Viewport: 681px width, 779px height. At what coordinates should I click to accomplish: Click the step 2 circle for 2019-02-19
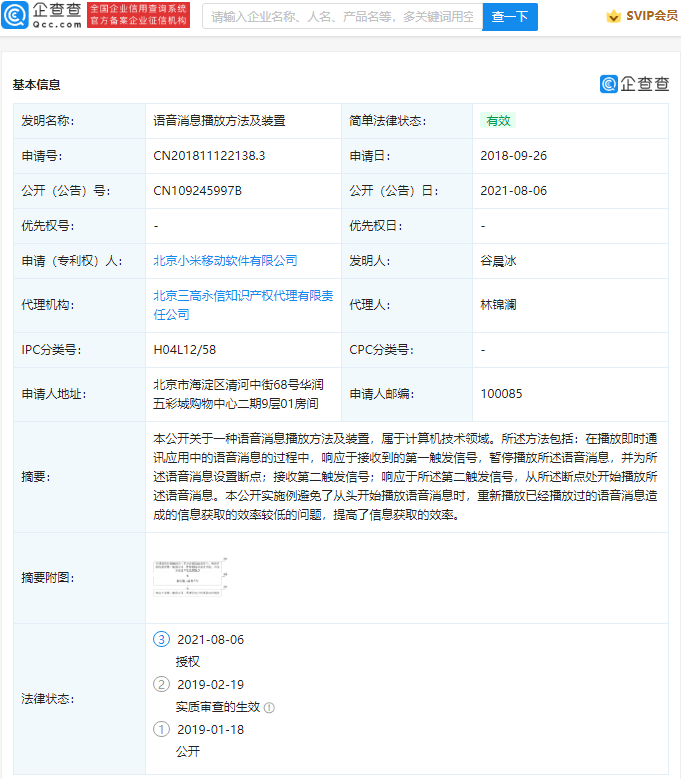(161, 684)
